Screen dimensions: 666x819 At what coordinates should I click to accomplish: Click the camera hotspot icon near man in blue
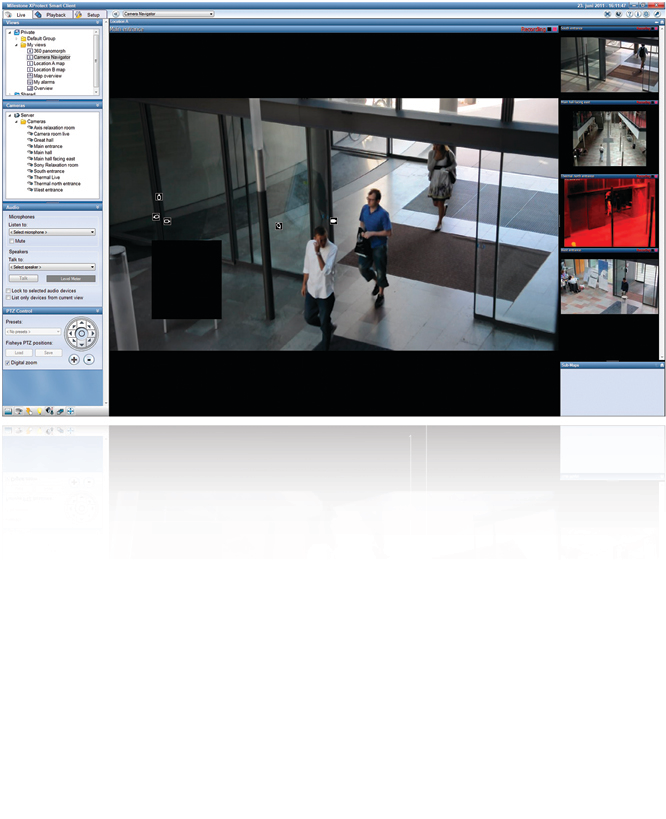click(333, 221)
